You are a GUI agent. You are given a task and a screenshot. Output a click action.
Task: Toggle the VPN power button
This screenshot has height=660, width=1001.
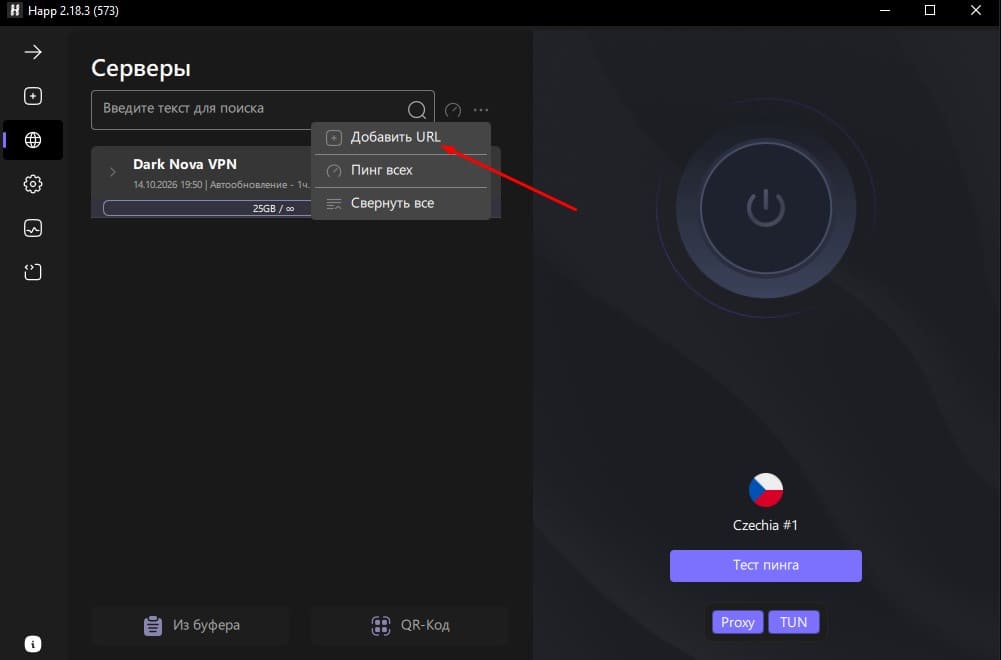pos(765,208)
